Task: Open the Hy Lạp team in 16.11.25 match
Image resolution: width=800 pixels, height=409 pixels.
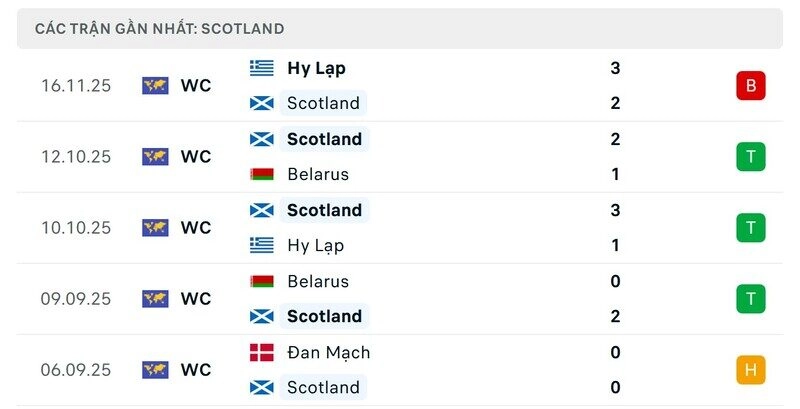Action: tap(316, 68)
